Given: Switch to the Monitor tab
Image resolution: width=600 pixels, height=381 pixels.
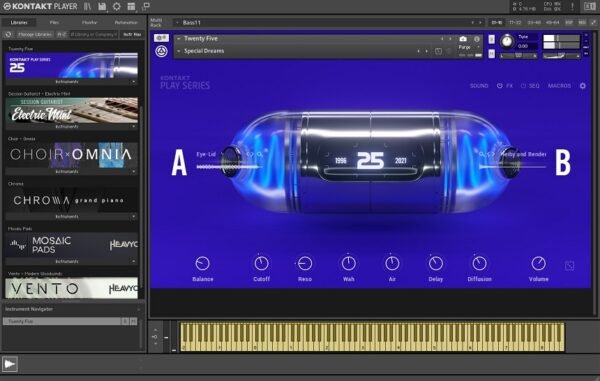Looking at the screenshot, I should [x=90, y=23].
